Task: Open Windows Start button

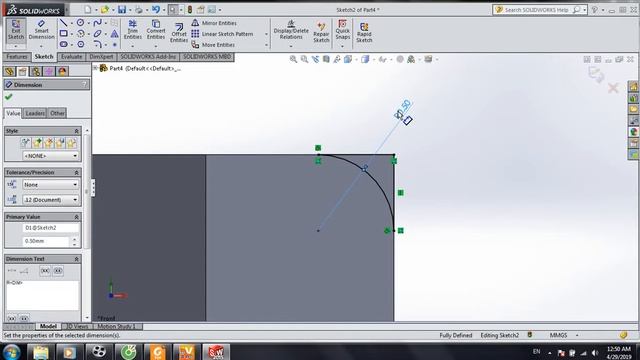Action: [11, 352]
